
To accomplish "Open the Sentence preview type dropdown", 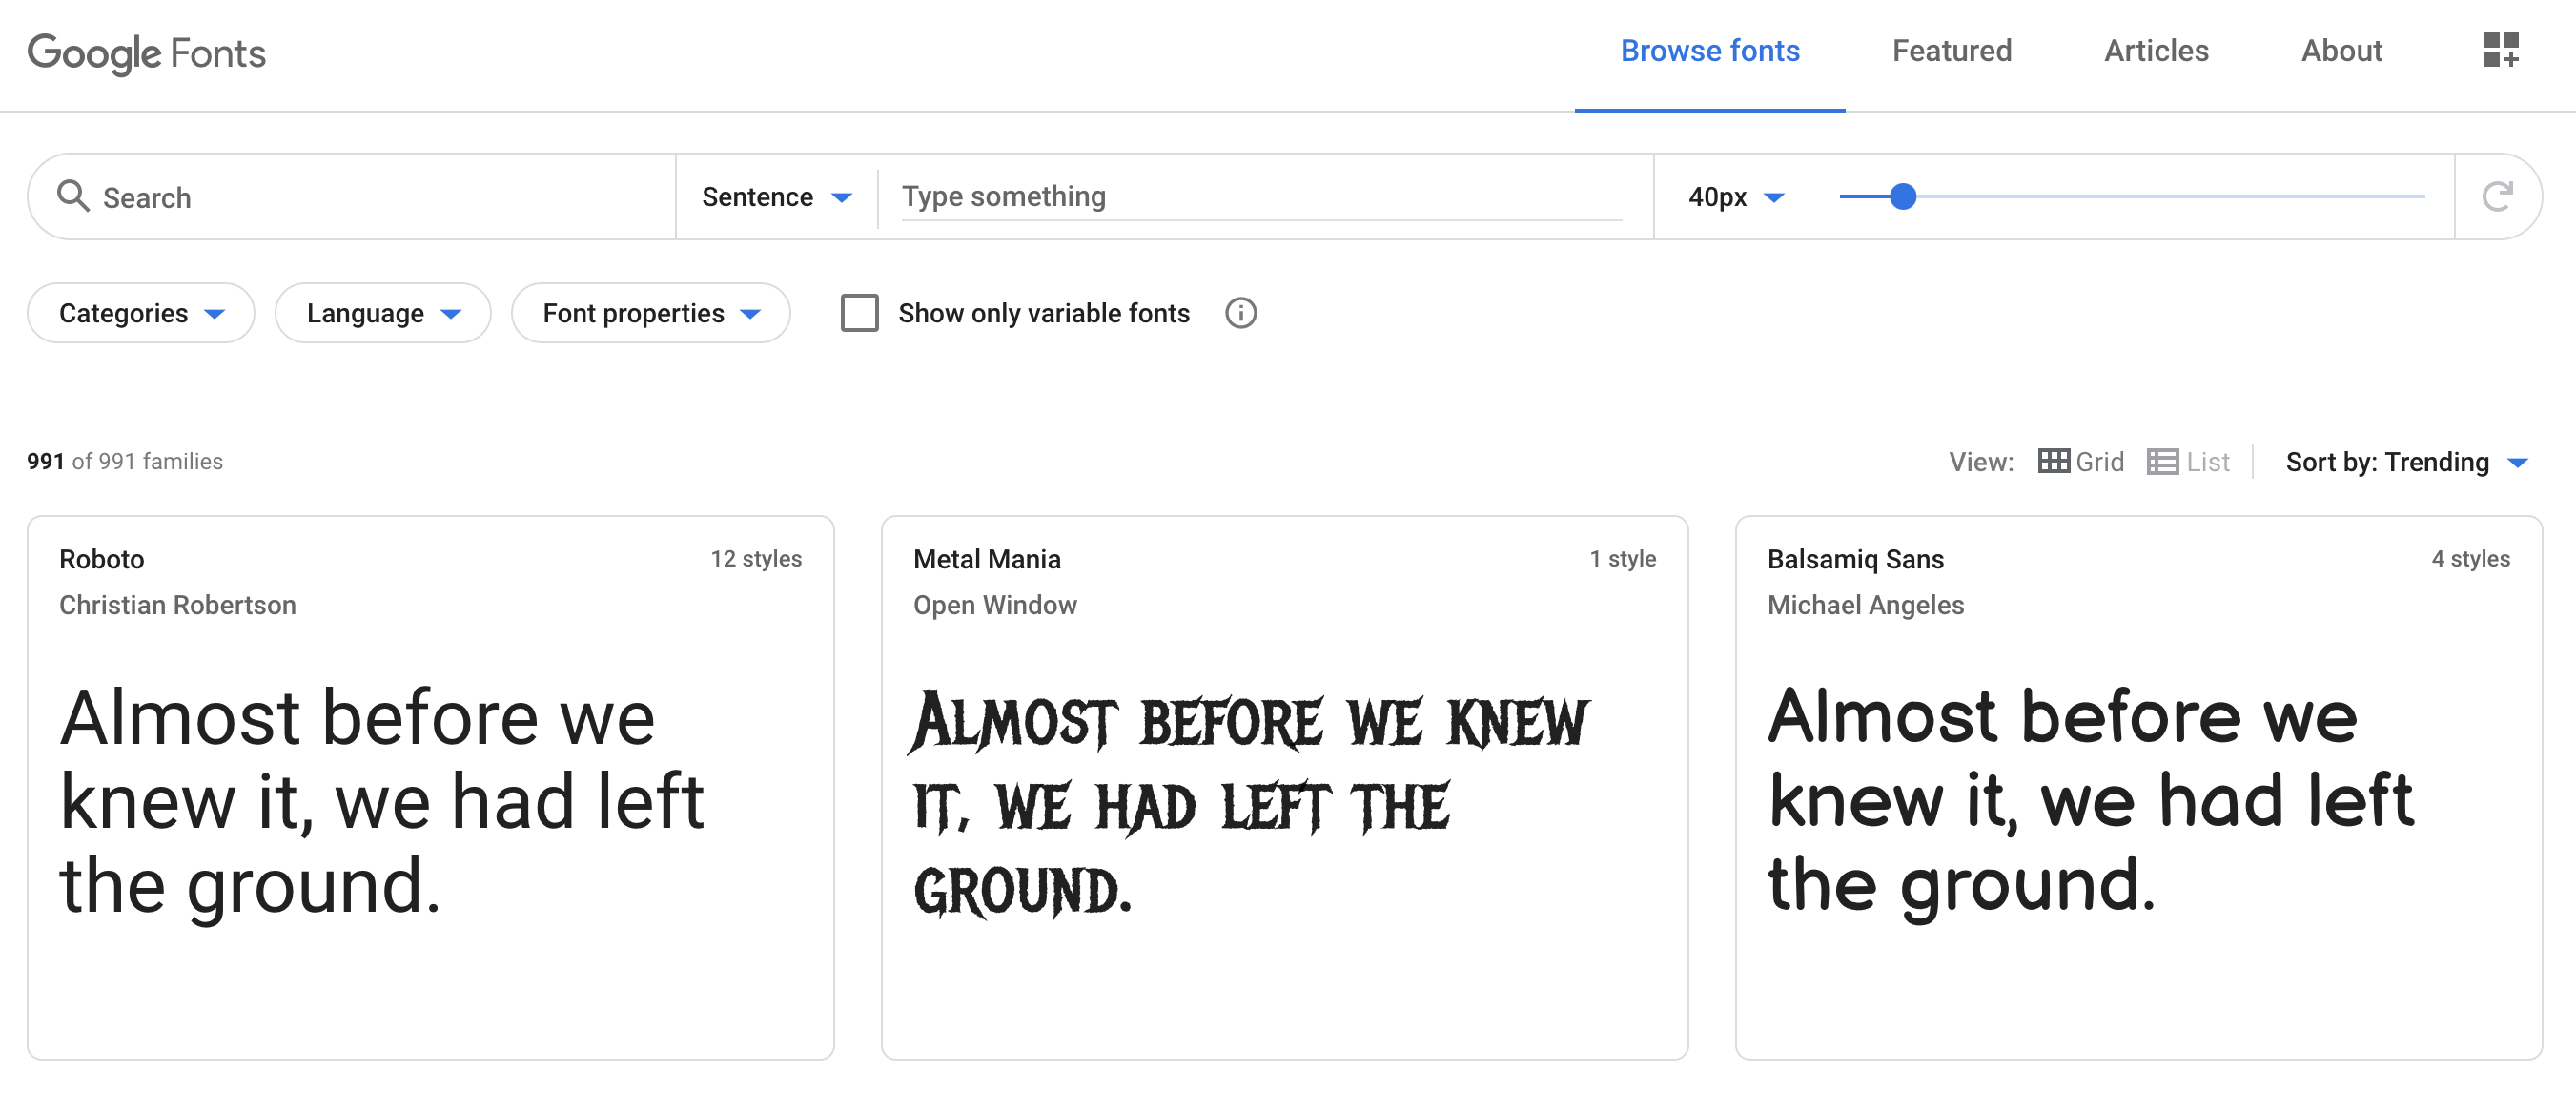I will [776, 197].
